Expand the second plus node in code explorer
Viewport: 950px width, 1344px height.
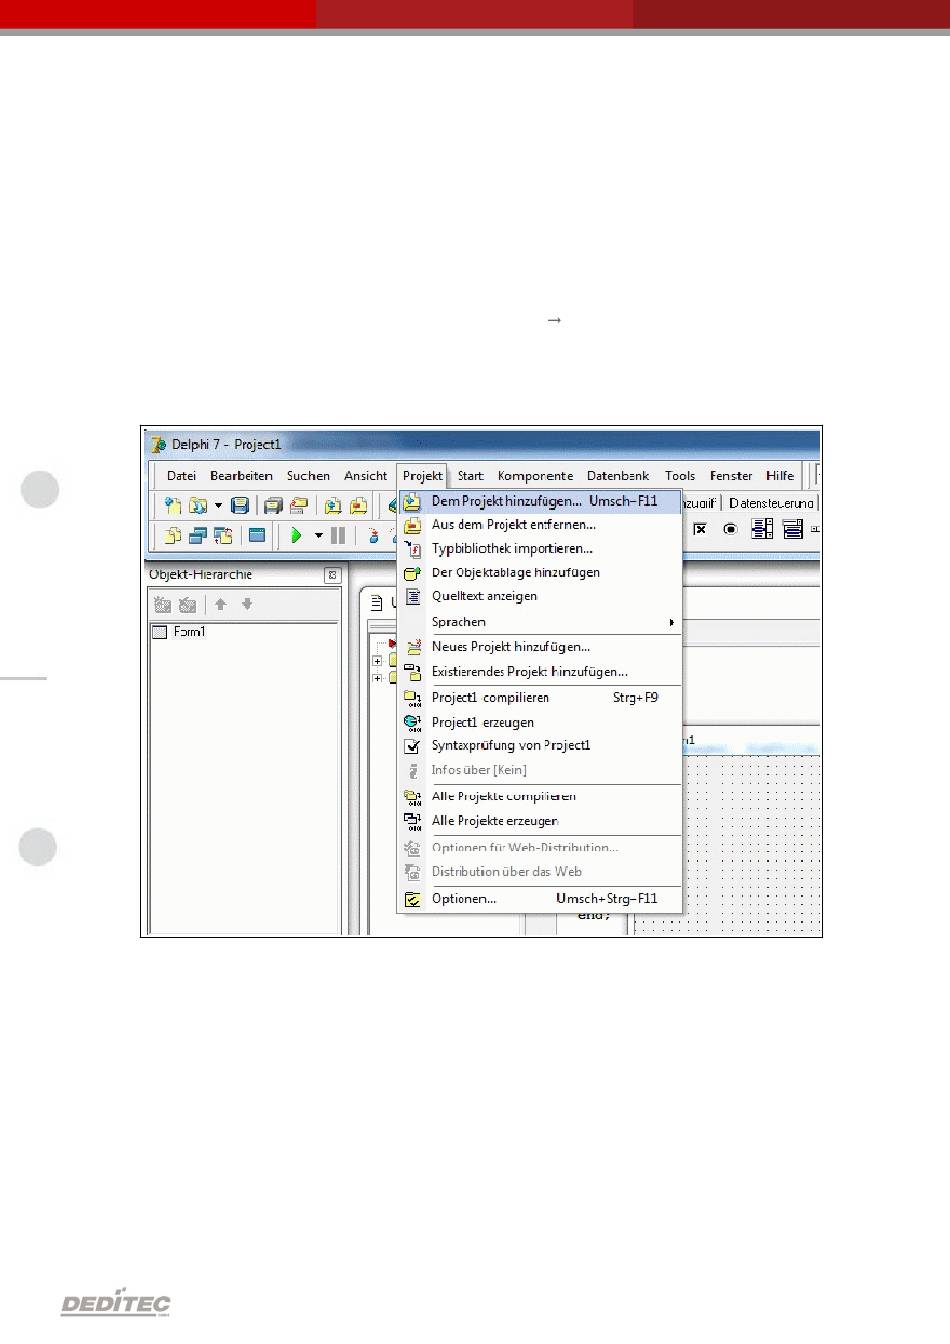[377, 679]
